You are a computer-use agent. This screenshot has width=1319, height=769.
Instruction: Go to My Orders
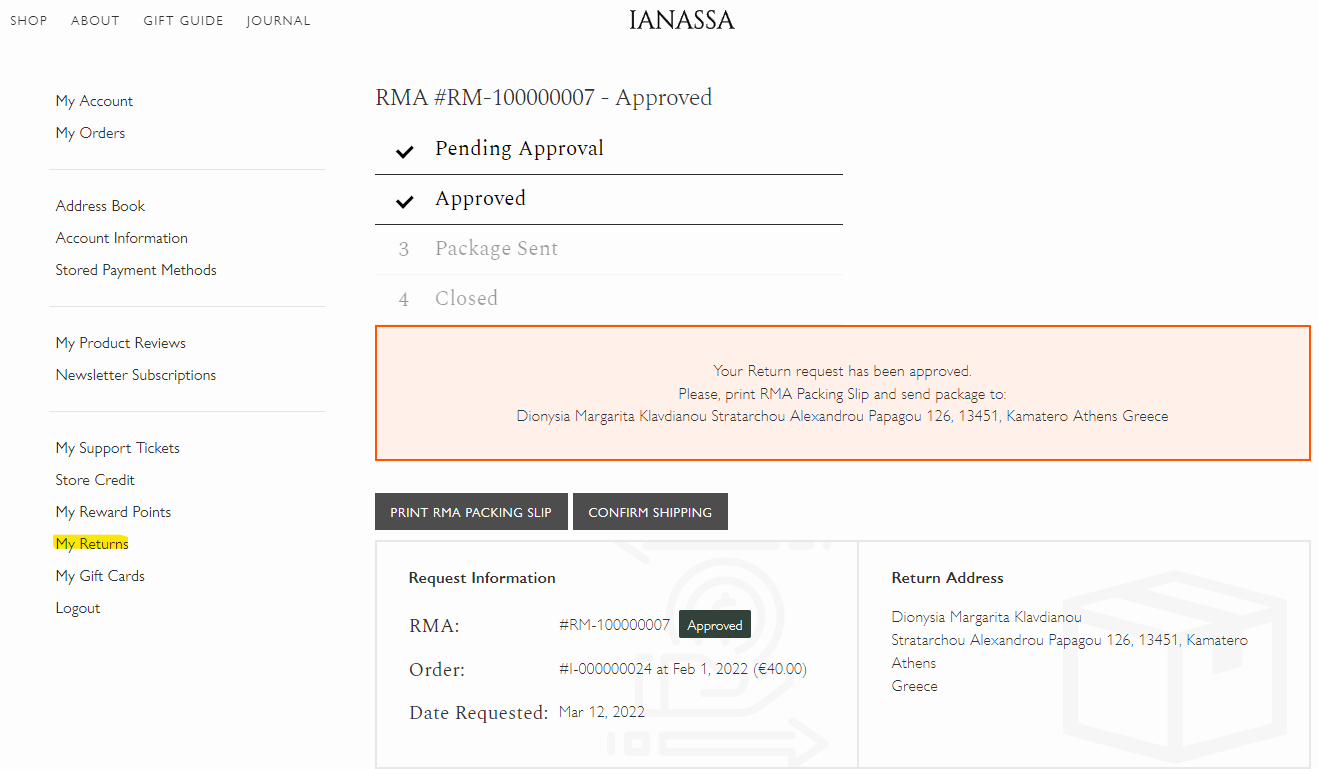[x=90, y=133]
